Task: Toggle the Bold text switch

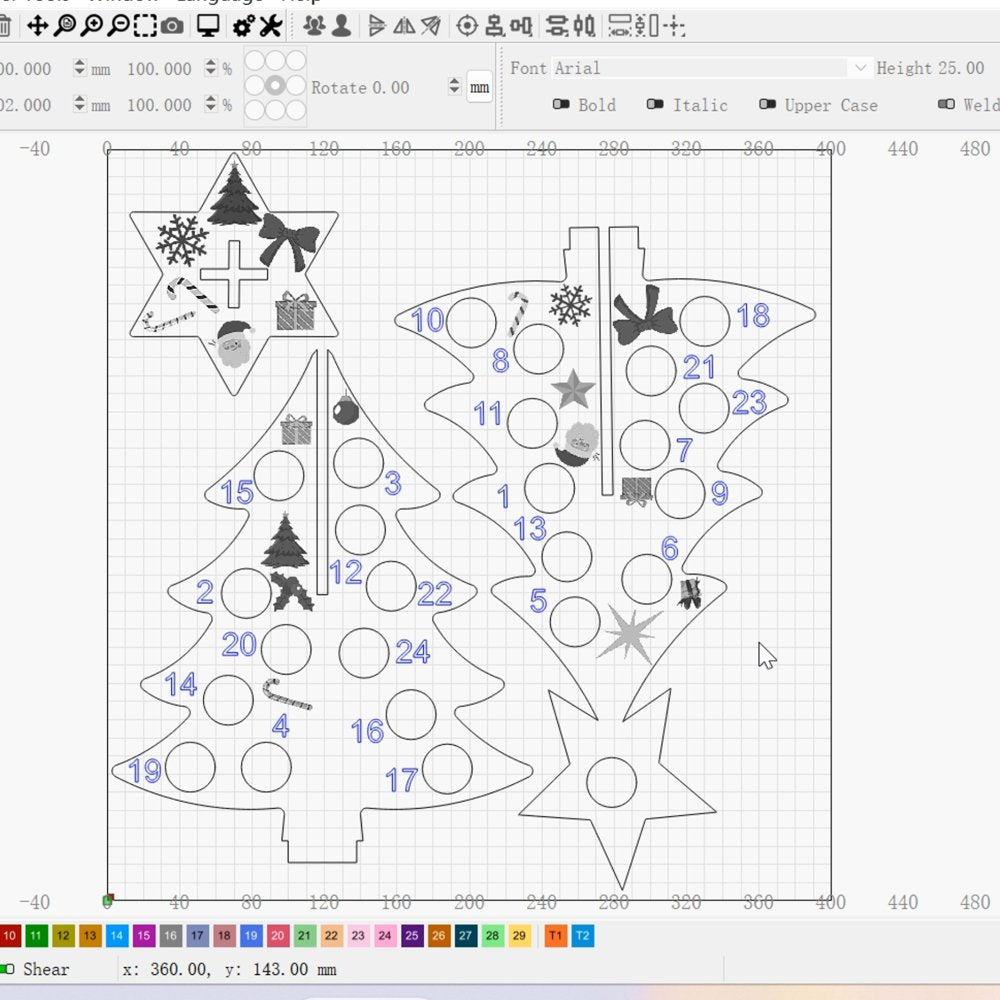Action: pos(562,105)
